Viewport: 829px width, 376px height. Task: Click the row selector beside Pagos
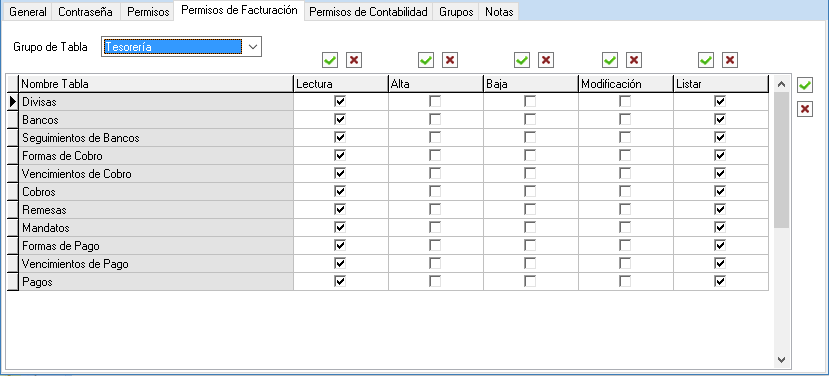(13, 281)
